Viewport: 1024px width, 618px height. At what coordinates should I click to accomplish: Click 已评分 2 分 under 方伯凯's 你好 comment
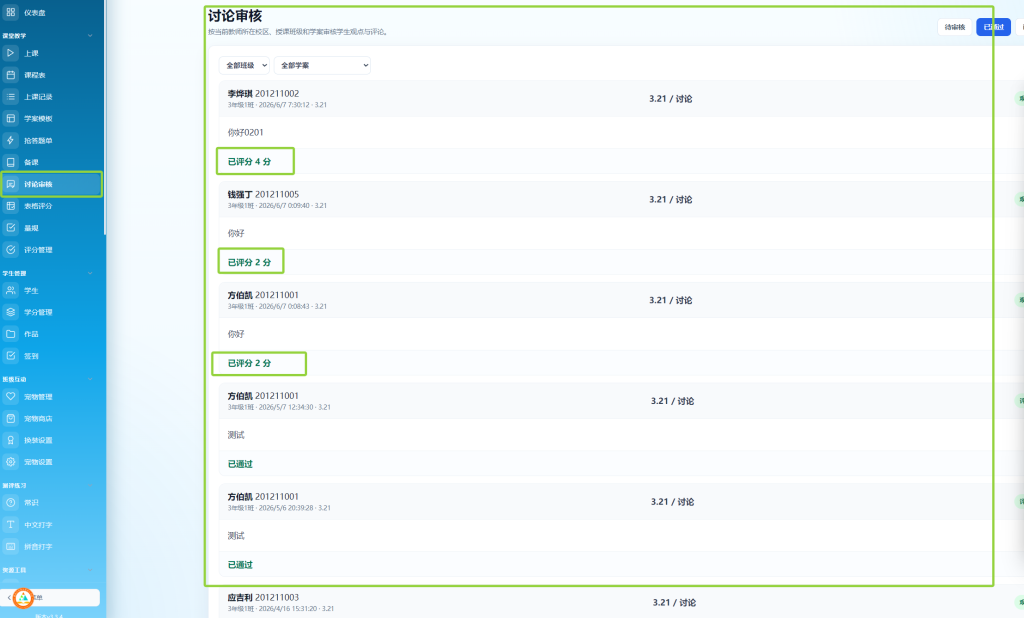point(249,363)
